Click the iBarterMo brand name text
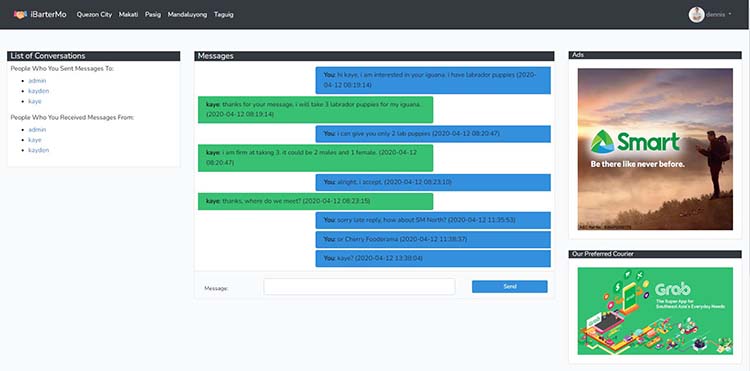Viewport: 750px width, 371px height. 48,15
